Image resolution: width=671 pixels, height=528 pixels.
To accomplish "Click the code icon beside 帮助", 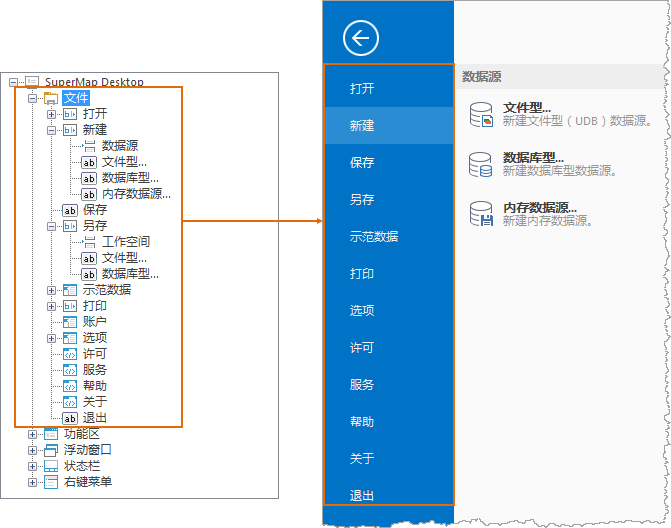I will [x=70, y=386].
